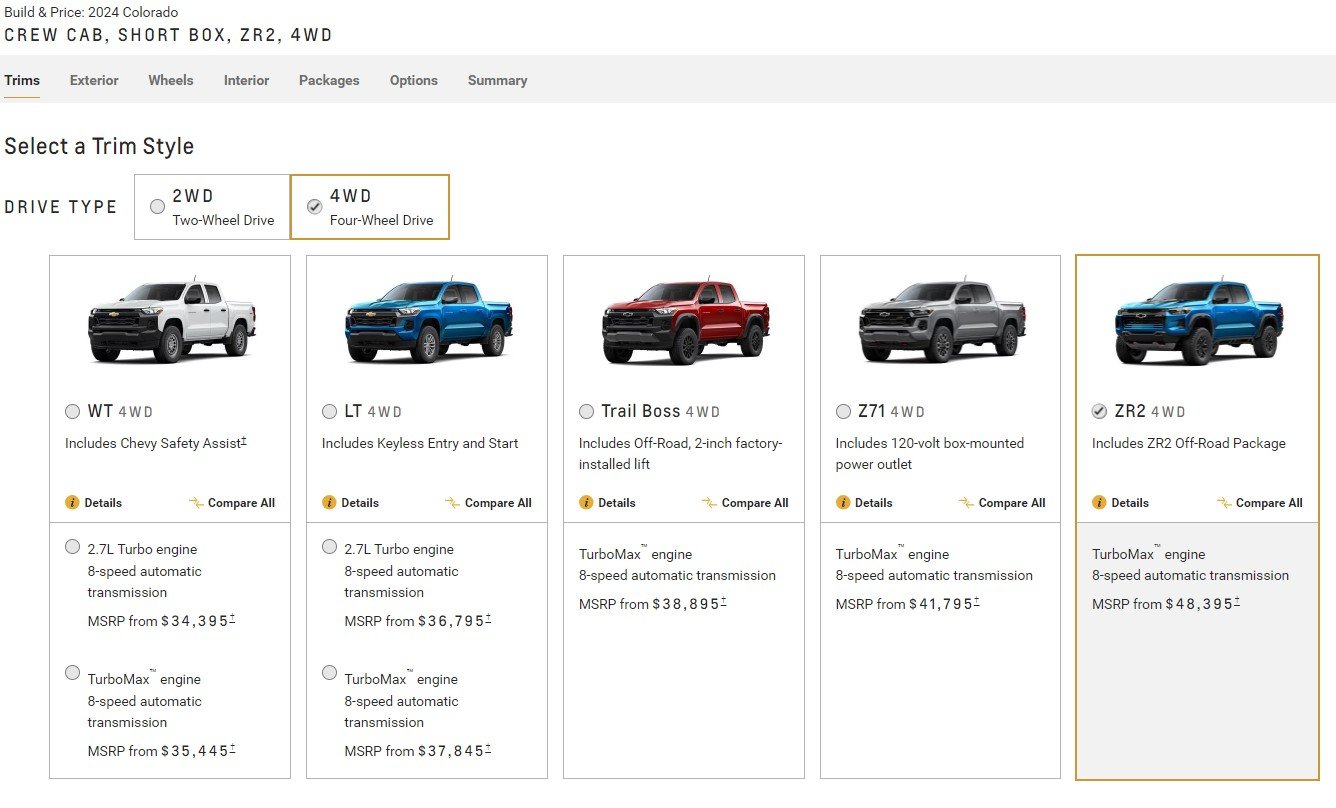Click Compare All on the Trail Boss card
The width and height of the screenshot is (1336, 808).
pos(755,503)
